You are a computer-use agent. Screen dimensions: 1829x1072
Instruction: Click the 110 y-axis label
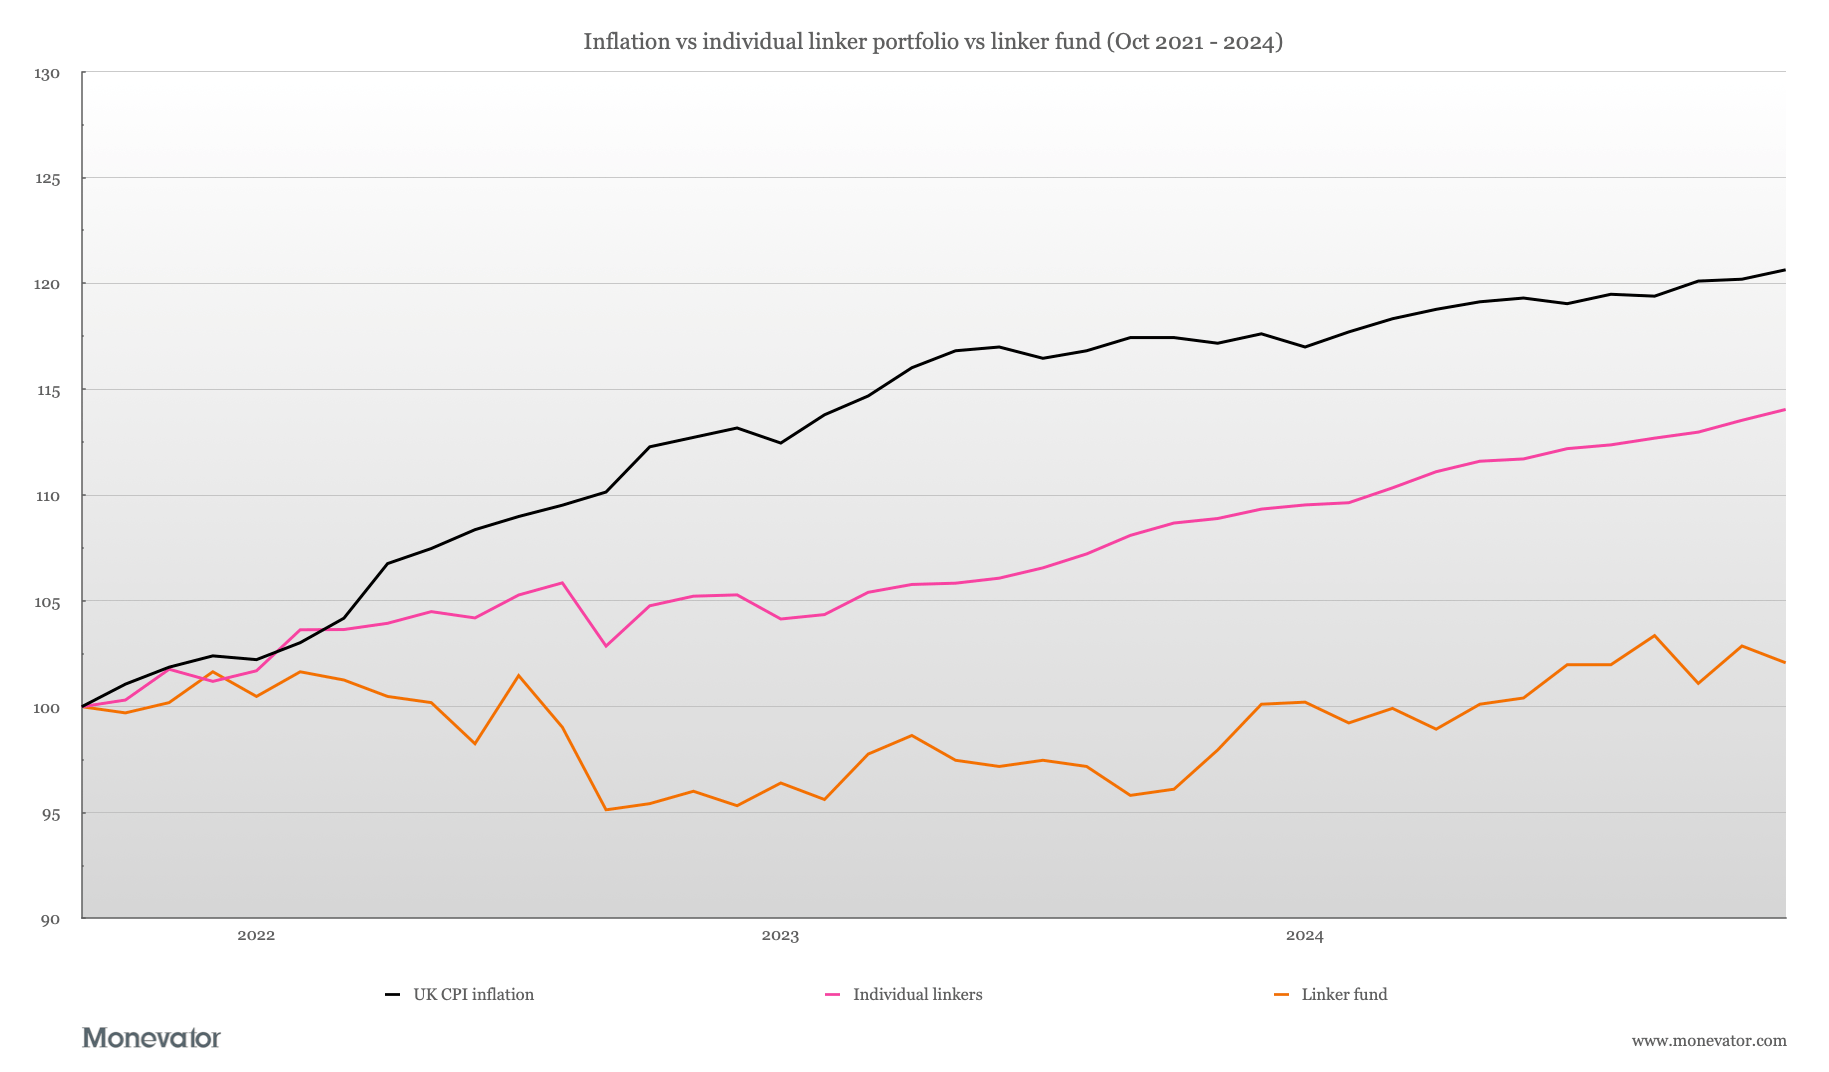(x=47, y=497)
